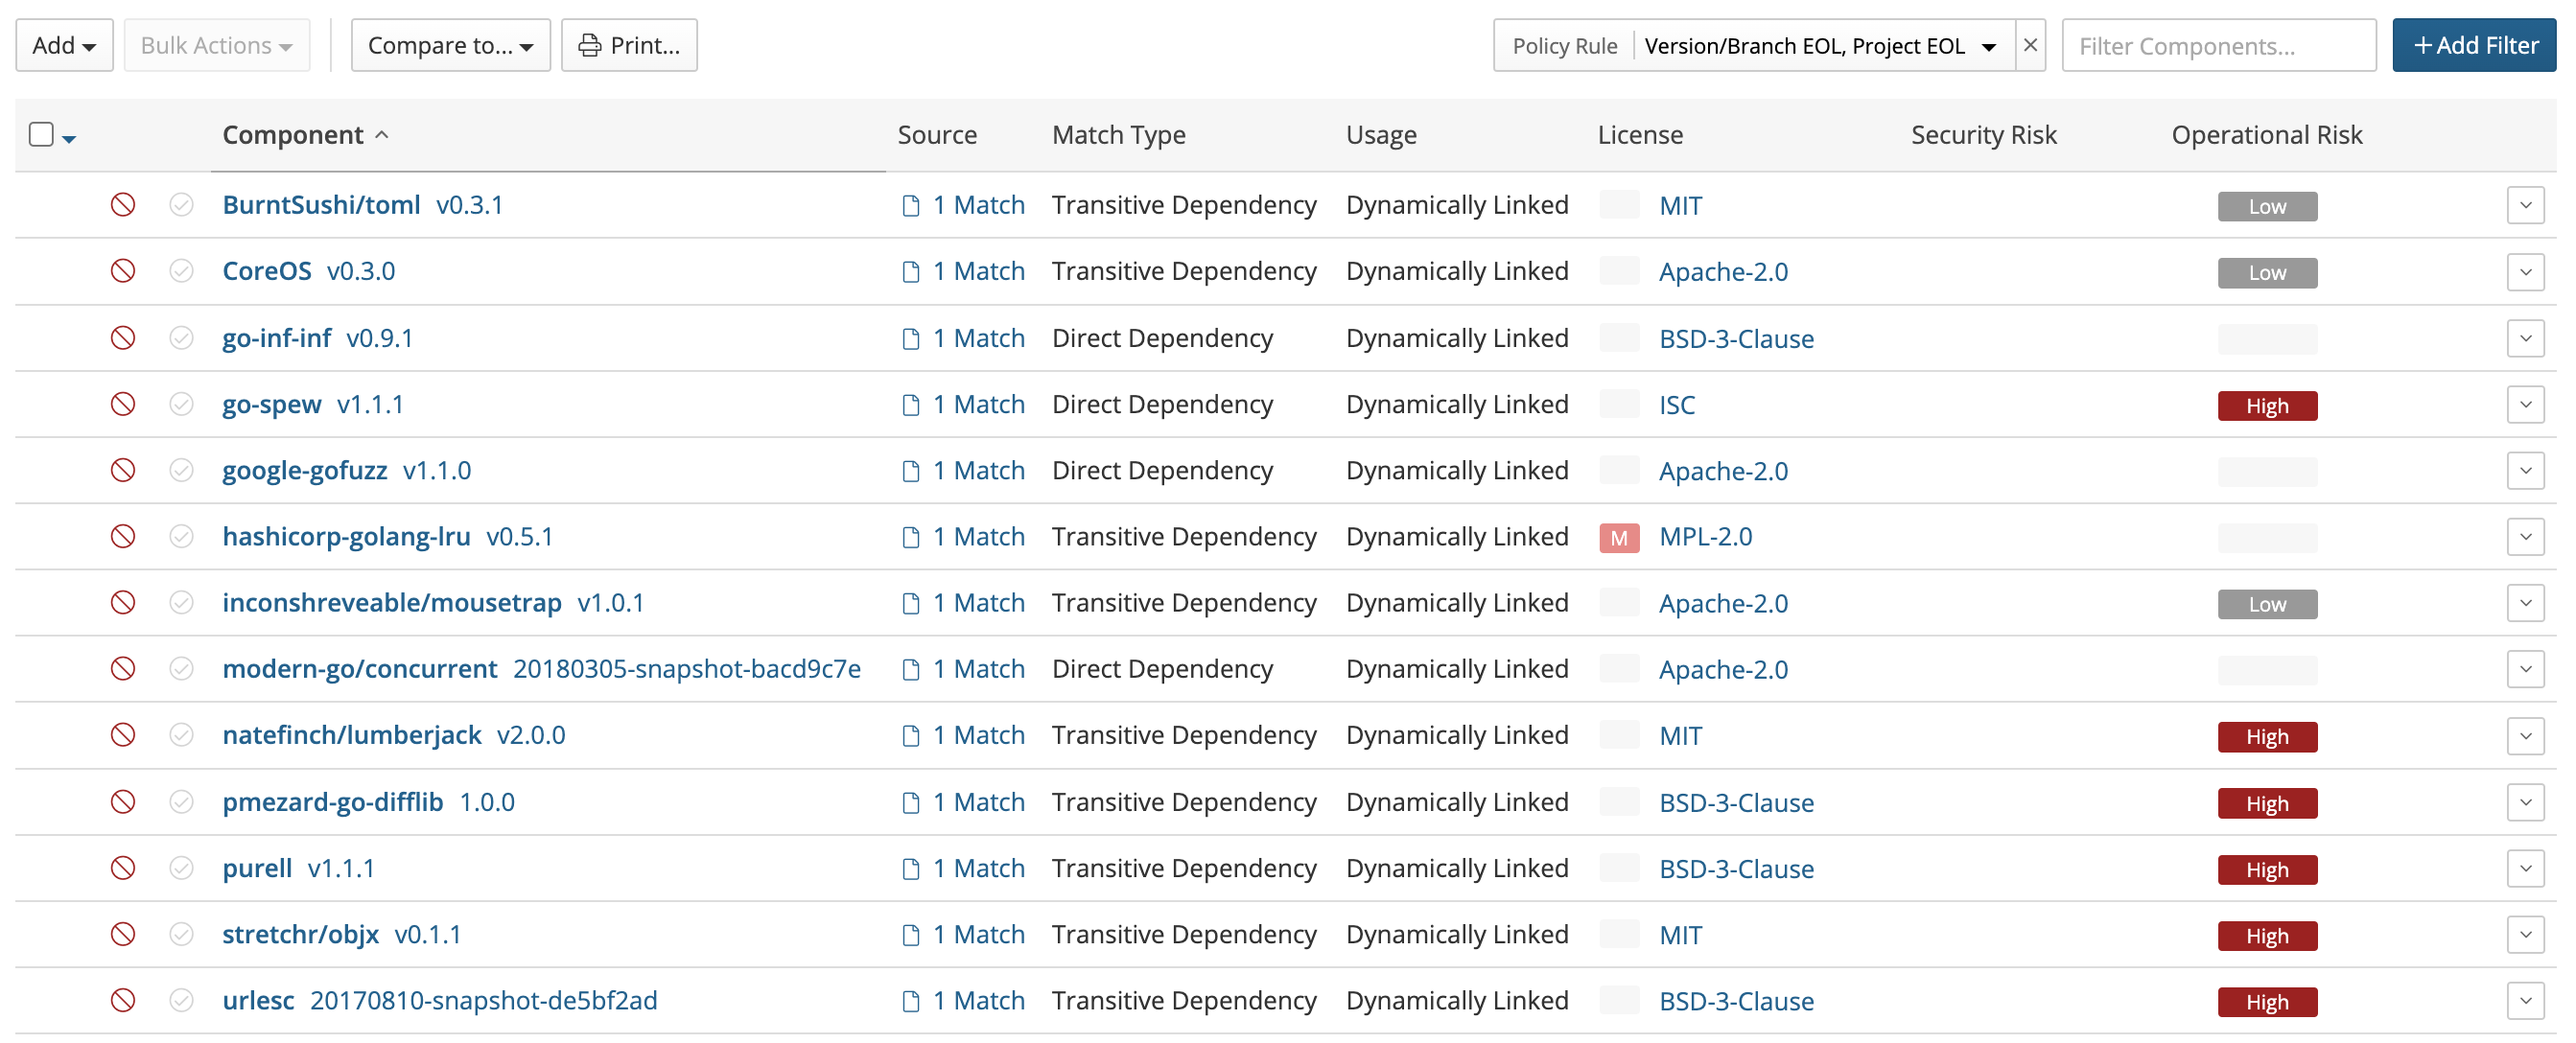Click the Add Filter button
Viewport: 2576px width, 1043px height.
2474,45
